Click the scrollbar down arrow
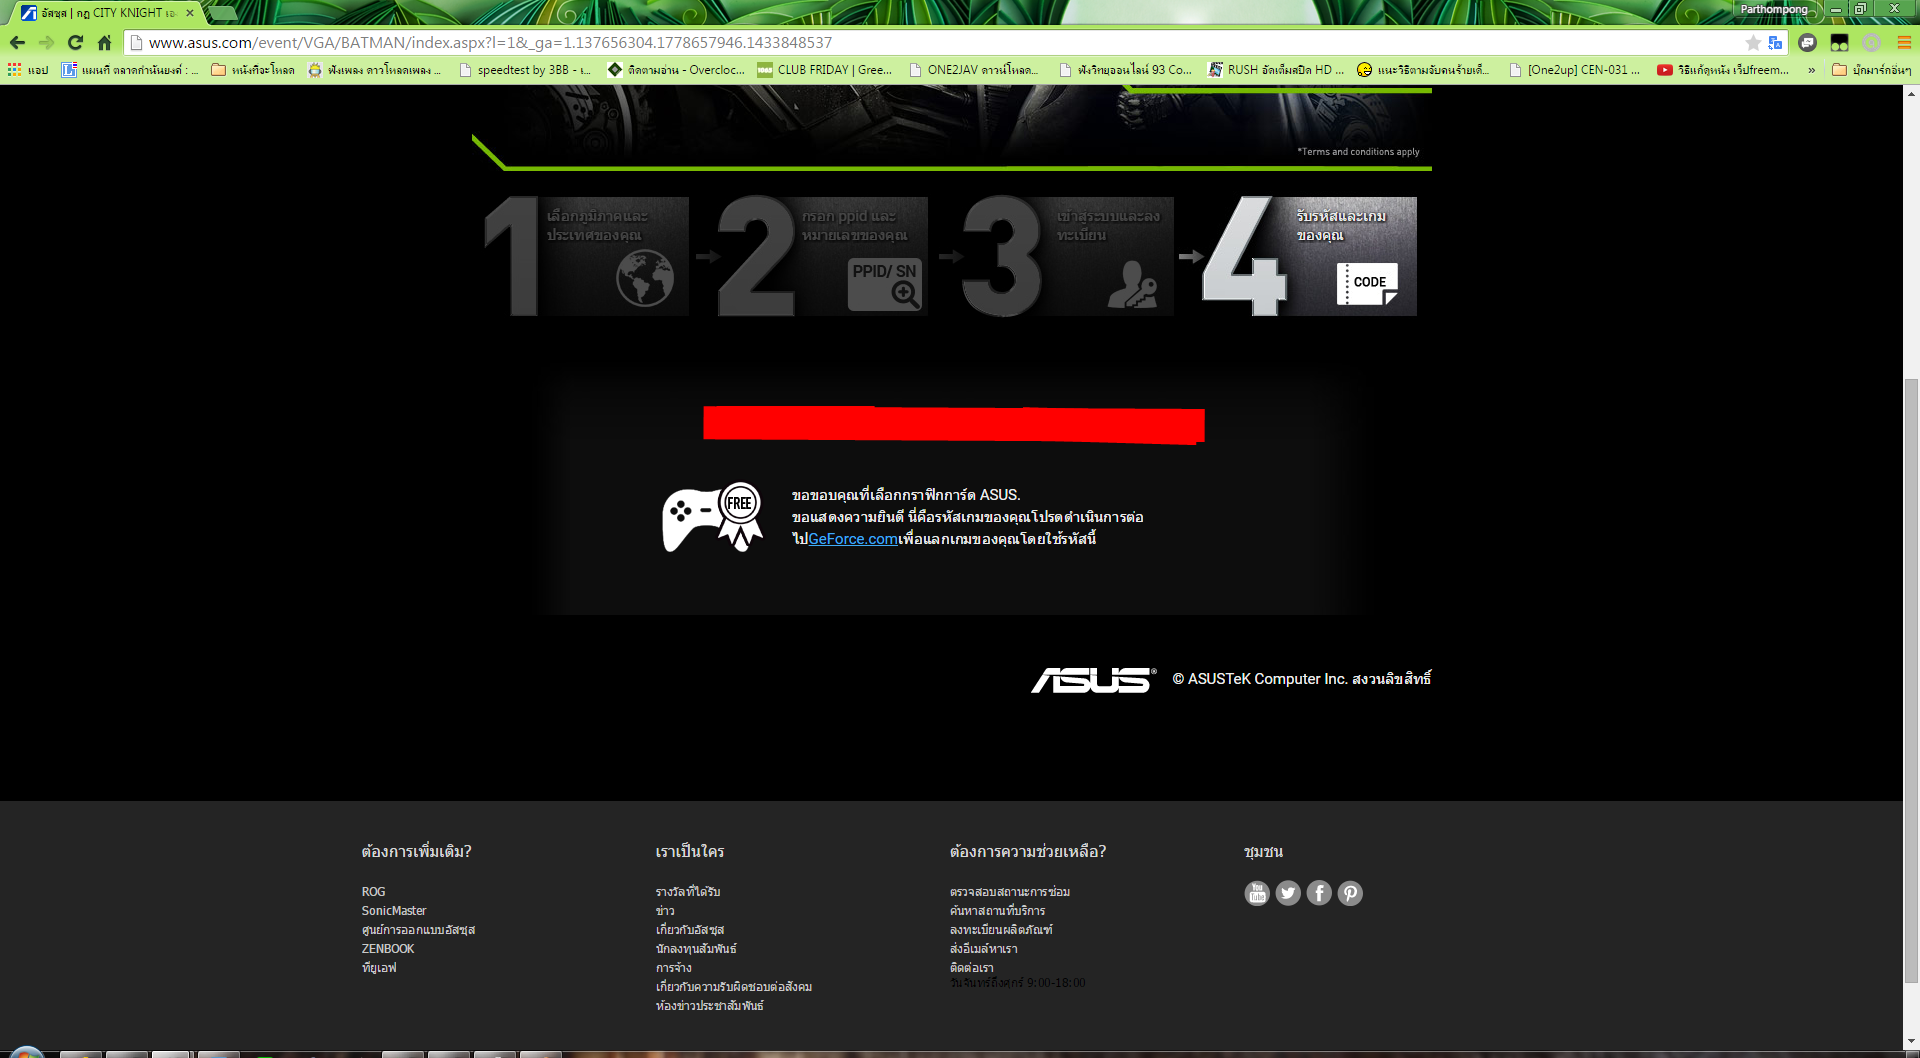Screen dimensions: 1920x1058 click(x=1911, y=1042)
